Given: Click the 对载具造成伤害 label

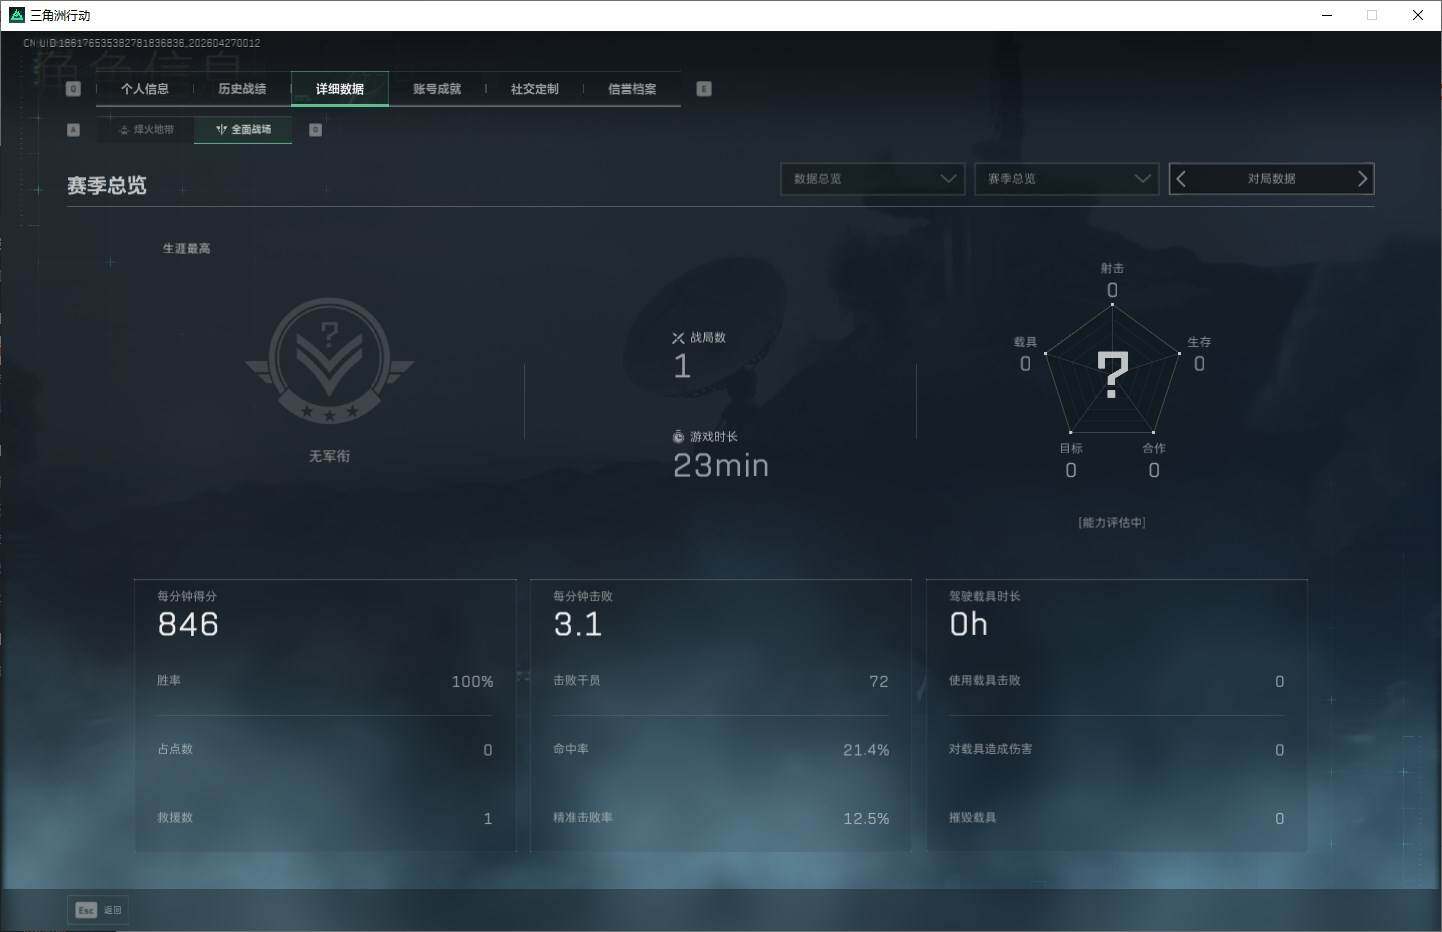Looking at the screenshot, I should pyautogui.click(x=991, y=749).
